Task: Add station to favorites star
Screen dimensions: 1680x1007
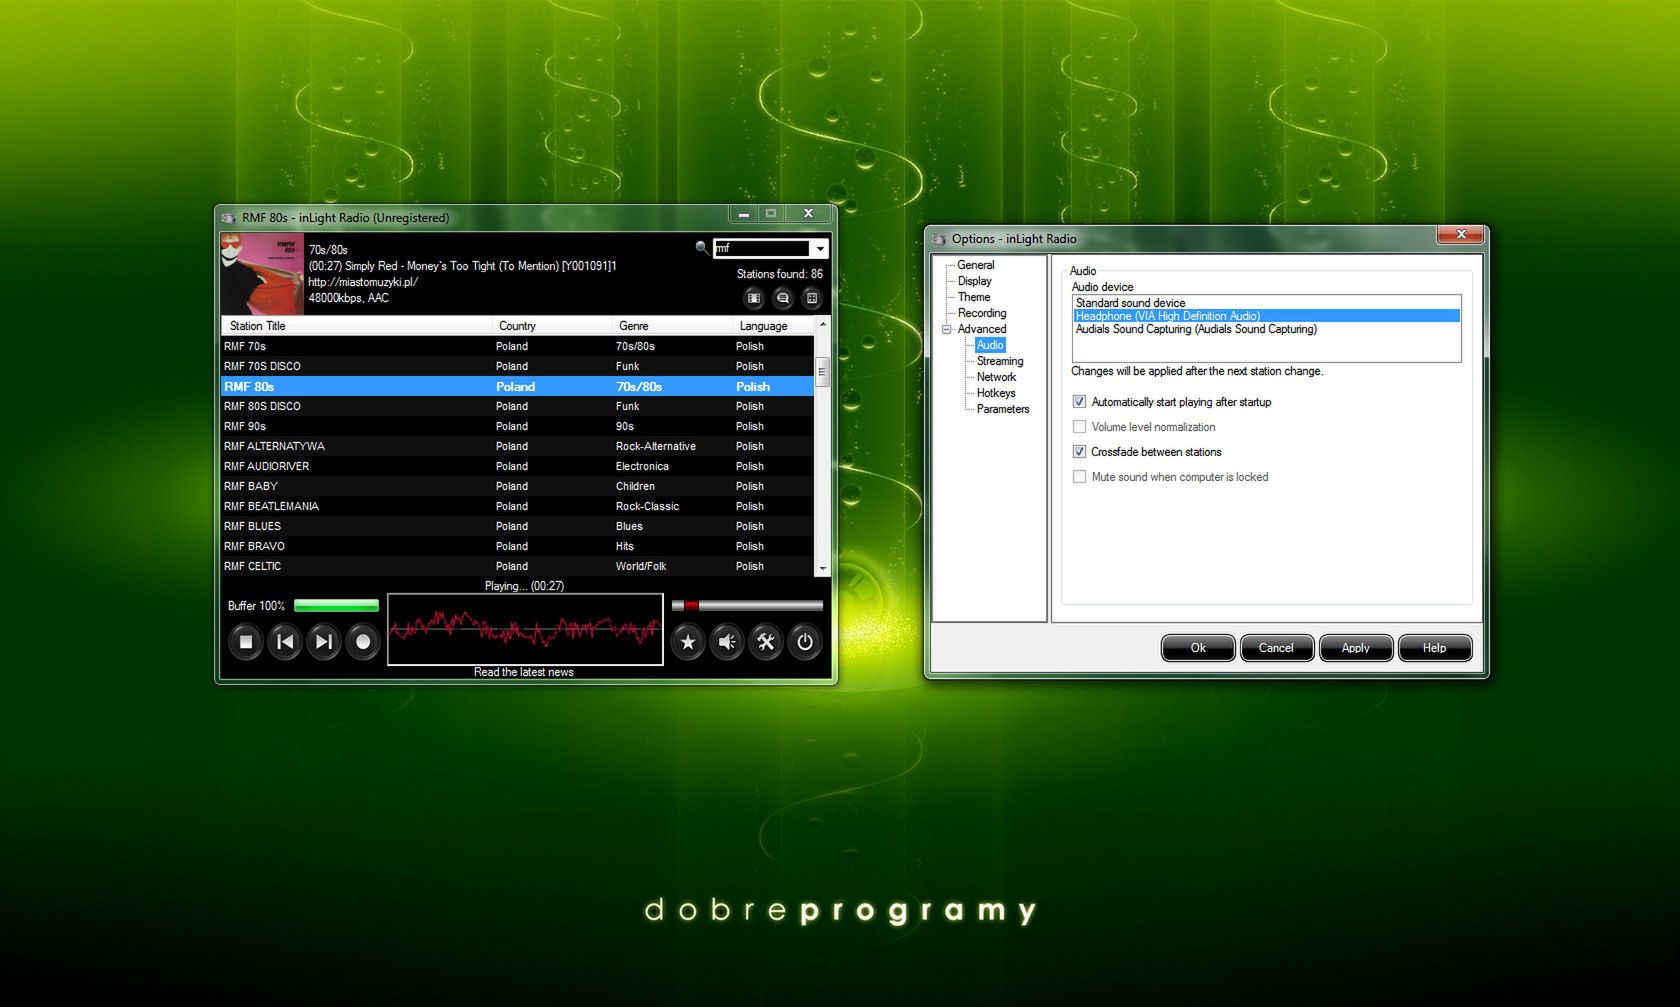Action: (x=688, y=642)
